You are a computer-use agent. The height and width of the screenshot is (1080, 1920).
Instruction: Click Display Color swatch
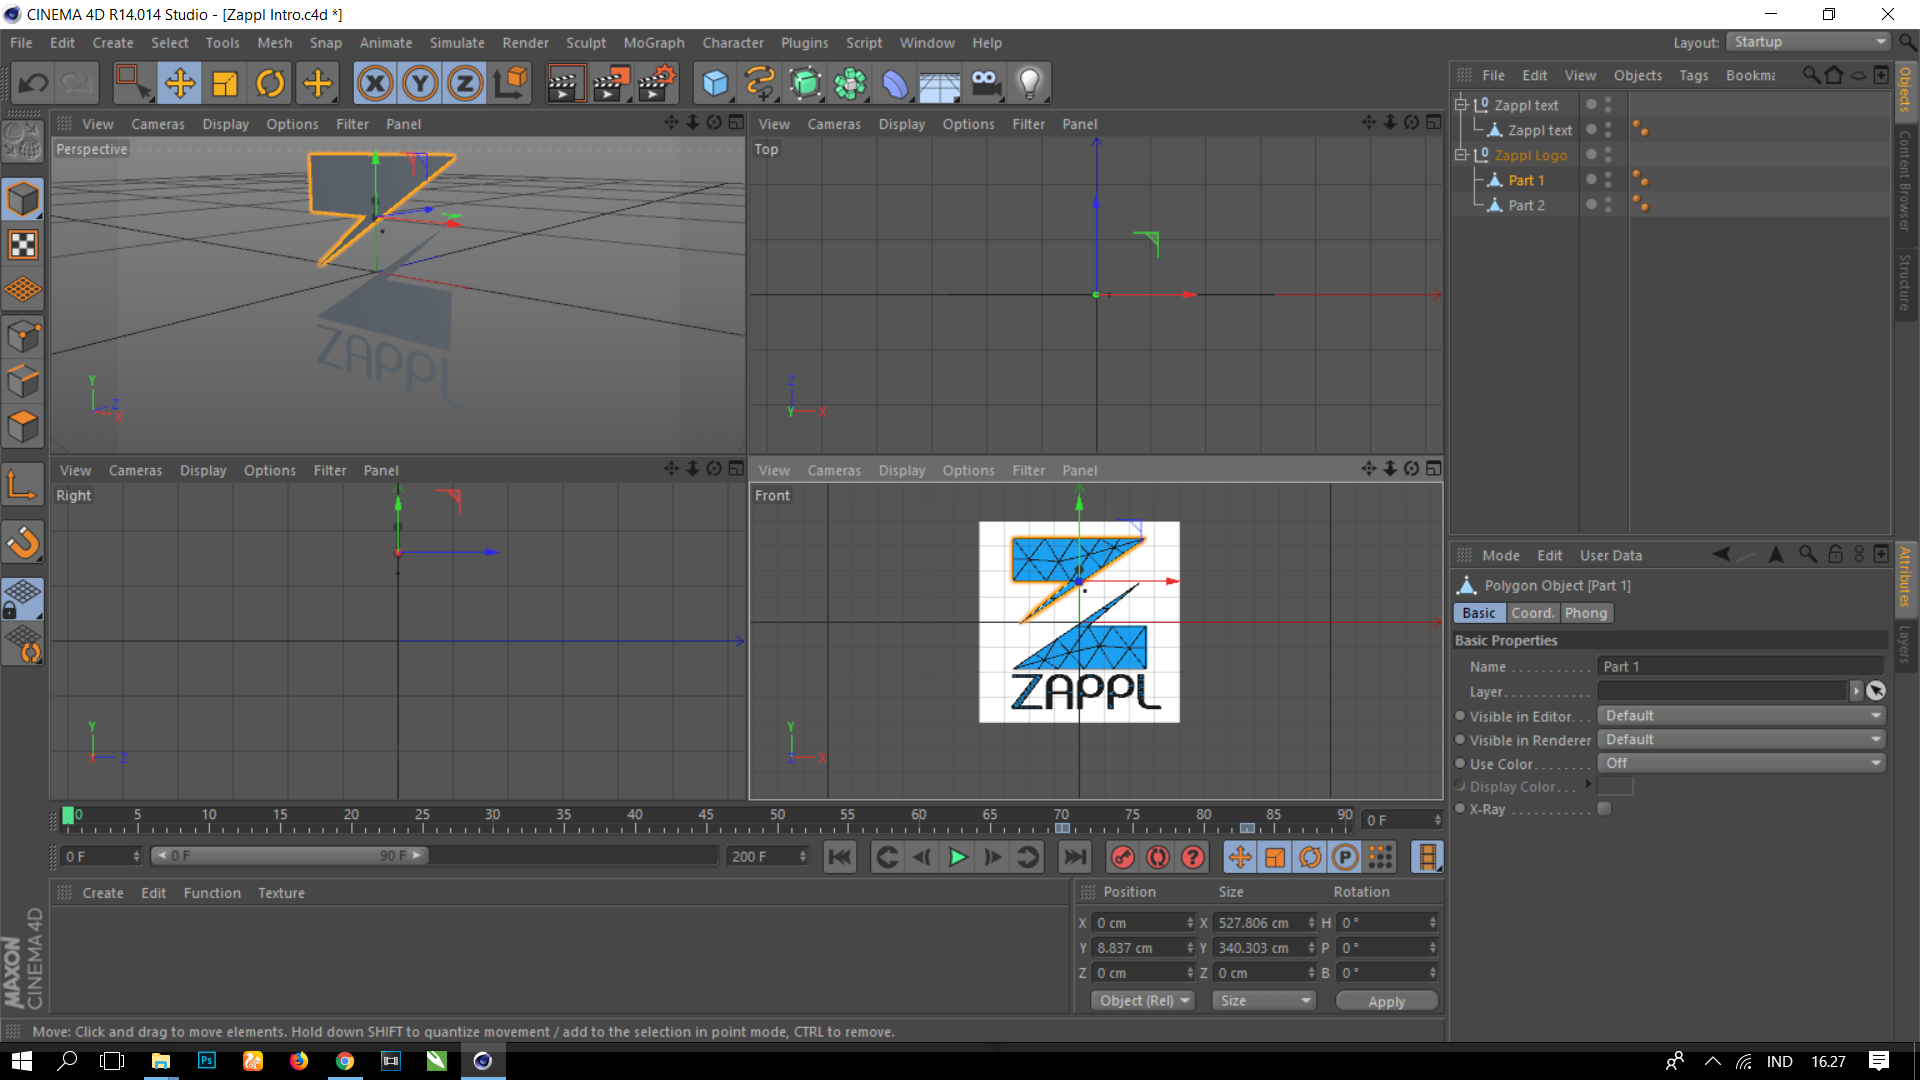(x=1616, y=786)
